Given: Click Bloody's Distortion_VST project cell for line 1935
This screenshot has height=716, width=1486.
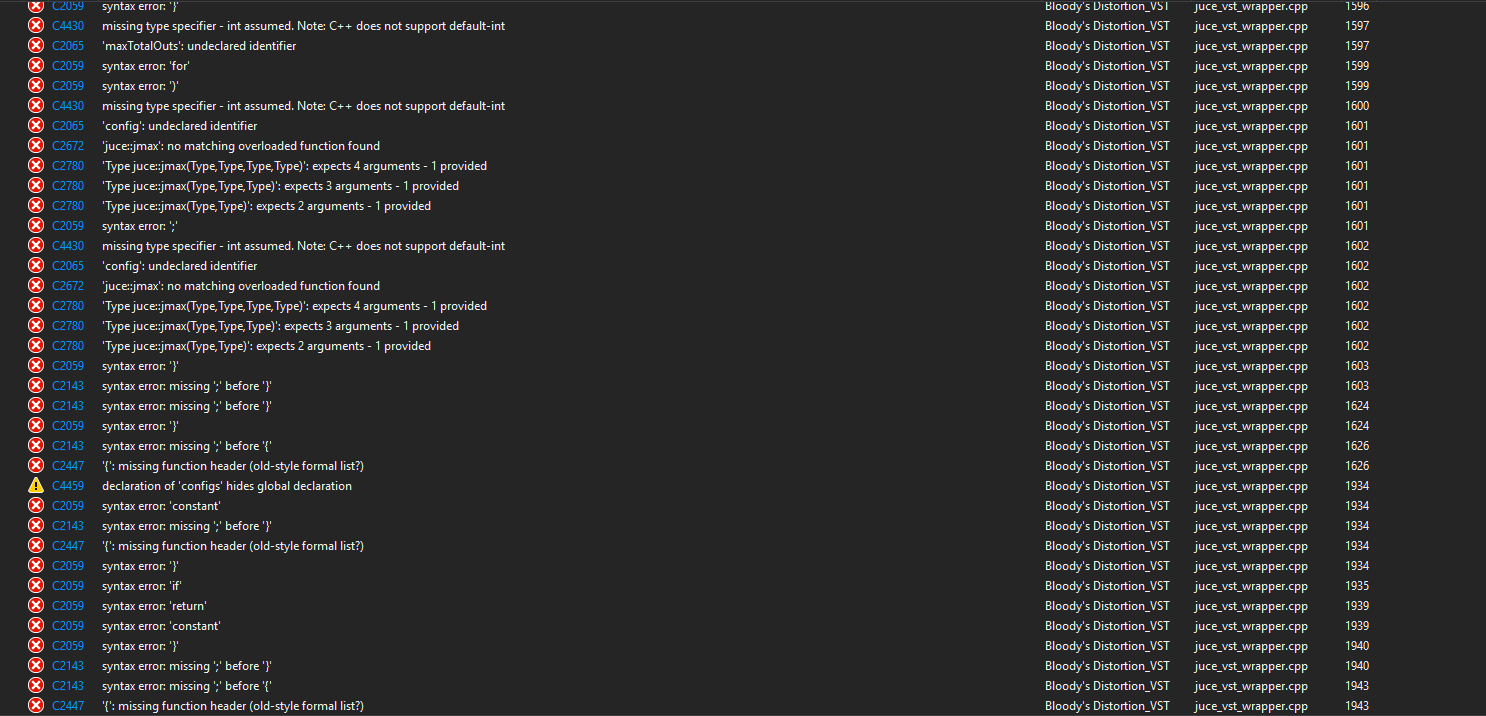Looking at the screenshot, I should point(1107,586).
